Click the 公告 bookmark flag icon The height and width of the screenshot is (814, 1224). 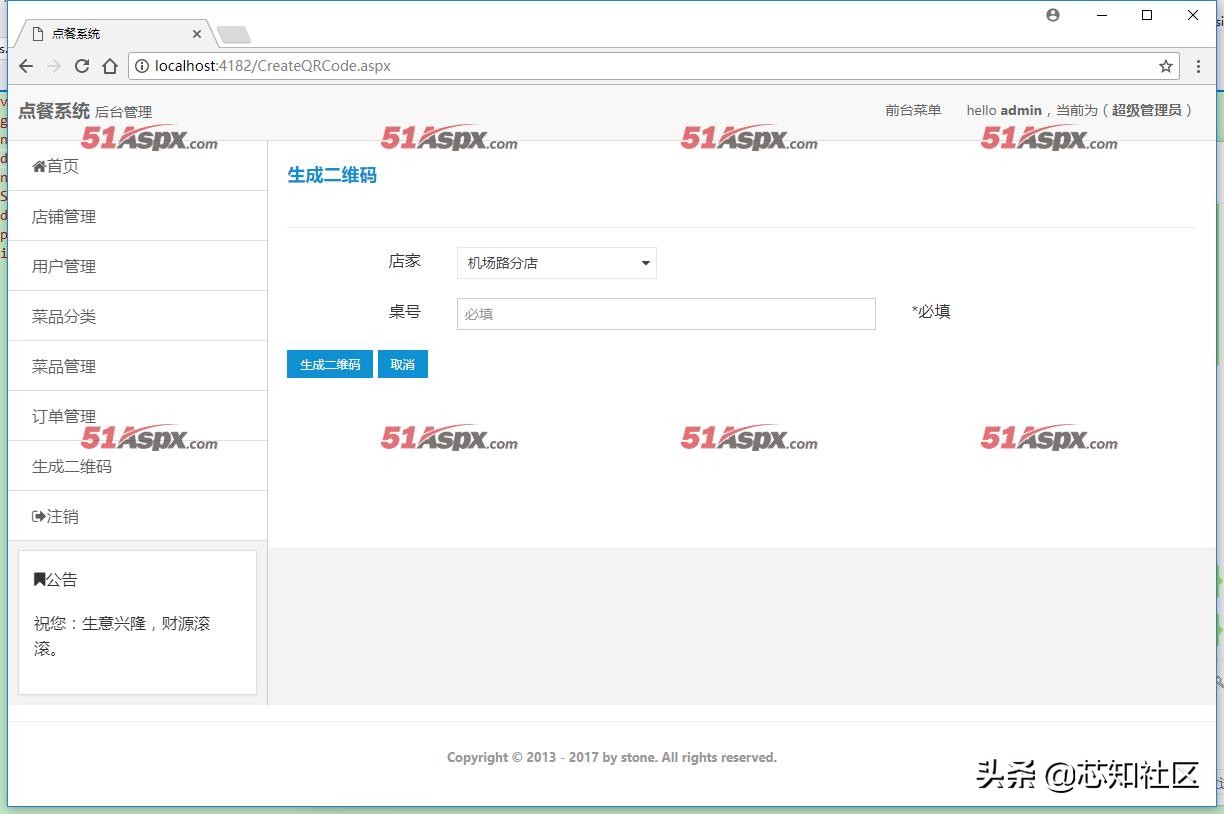(37, 578)
